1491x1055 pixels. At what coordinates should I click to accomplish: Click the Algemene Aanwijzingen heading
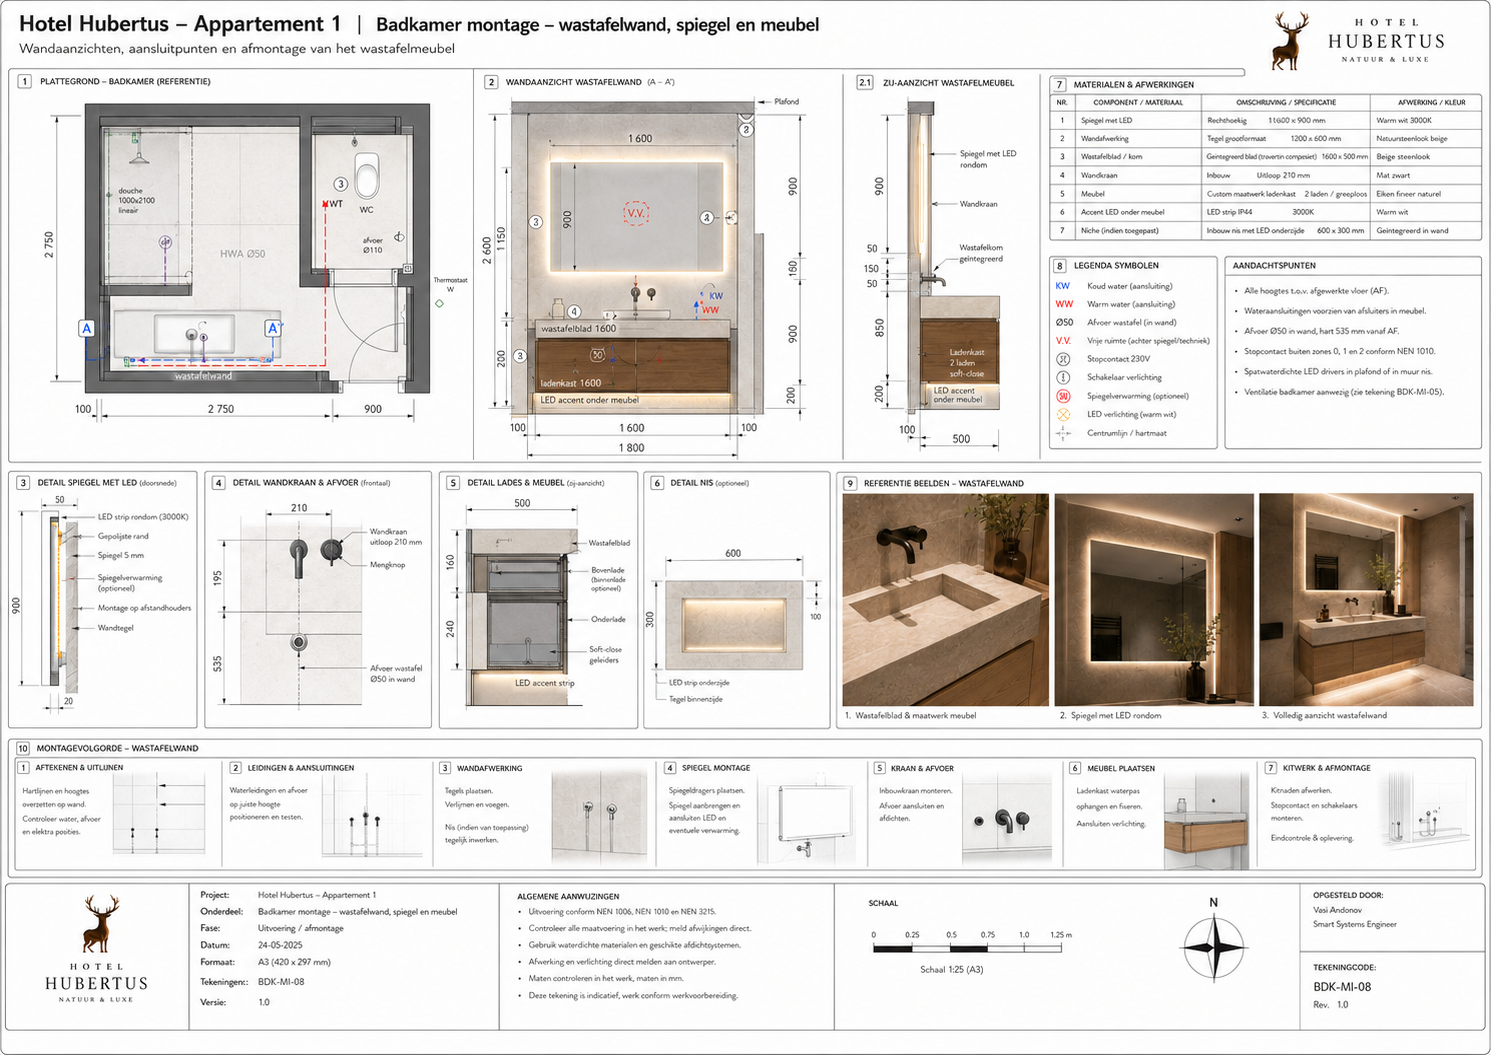coord(568,897)
